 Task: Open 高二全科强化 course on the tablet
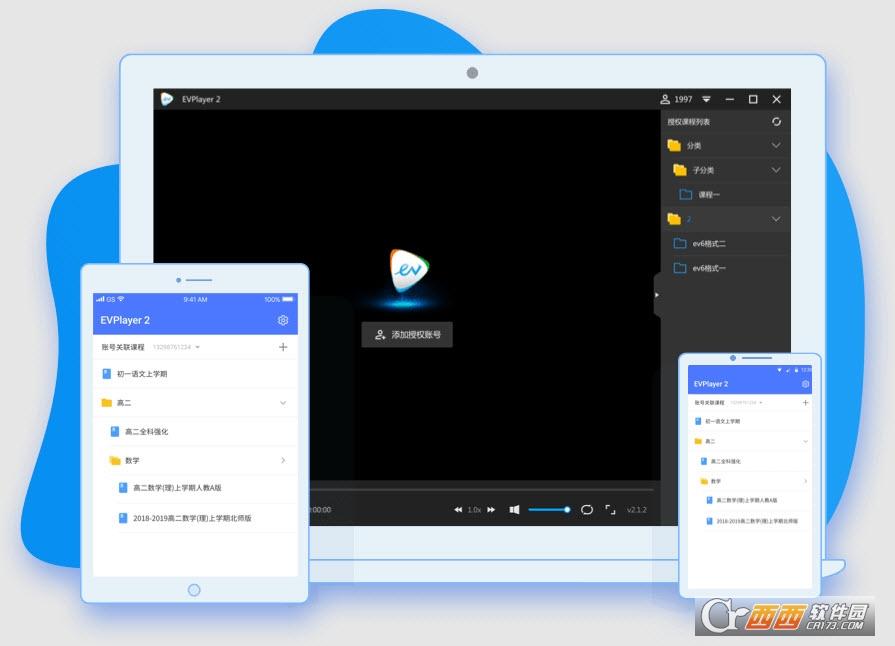(x=195, y=431)
